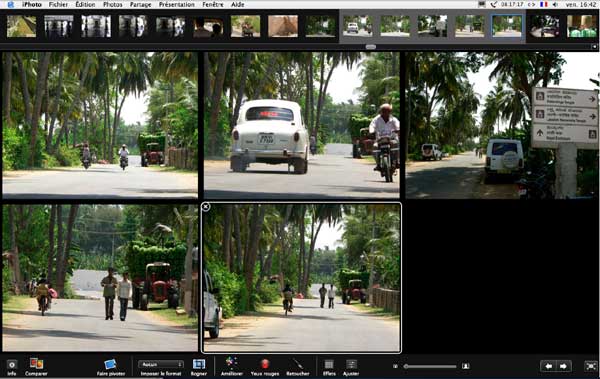Image resolution: width=600 pixels, height=379 pixels.
Task: Click the menu bar clock ven. 16:42
Action: coord(581,4)
